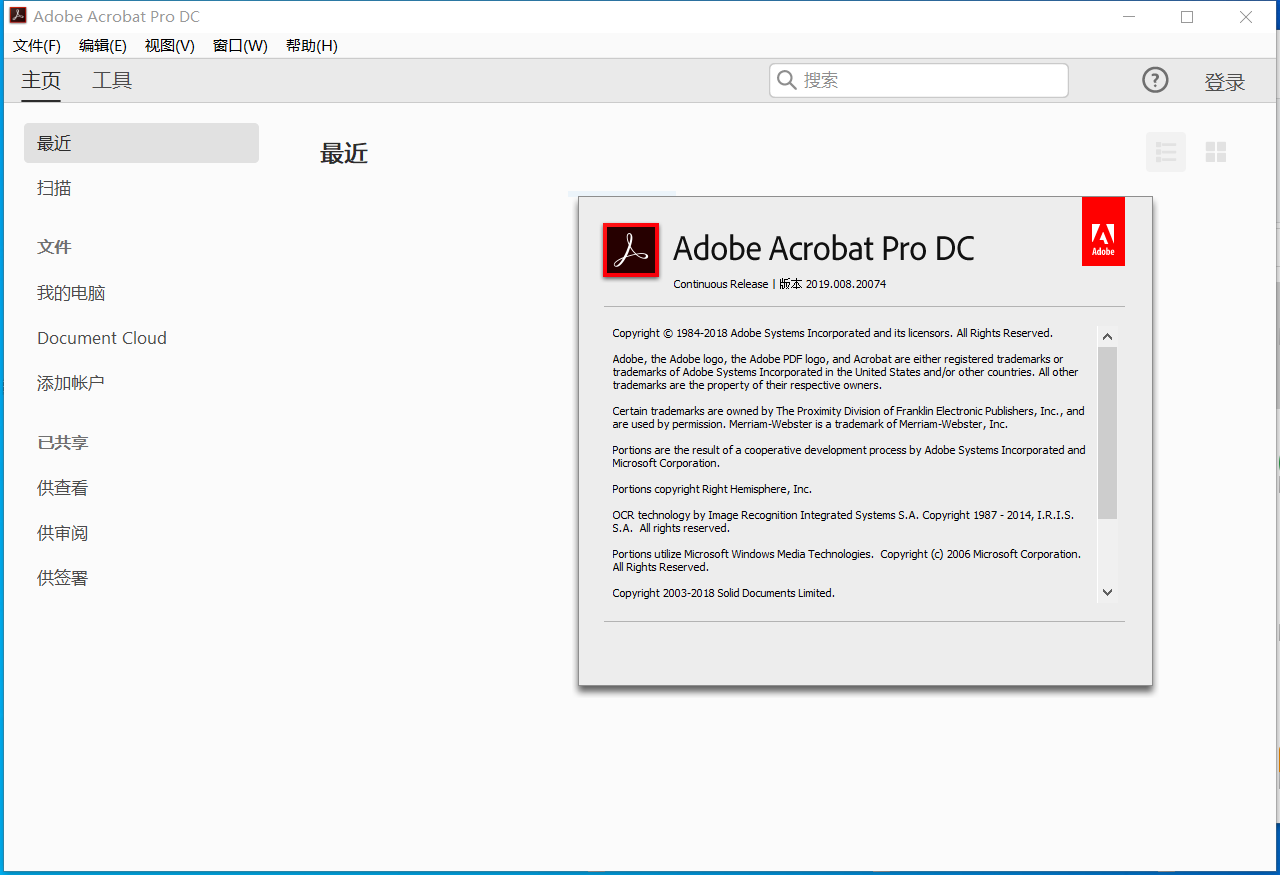The image size is (1280, 875).
Task: Click the Copyright 2003-2018 Solid Documents line
Action: point(723,593)
